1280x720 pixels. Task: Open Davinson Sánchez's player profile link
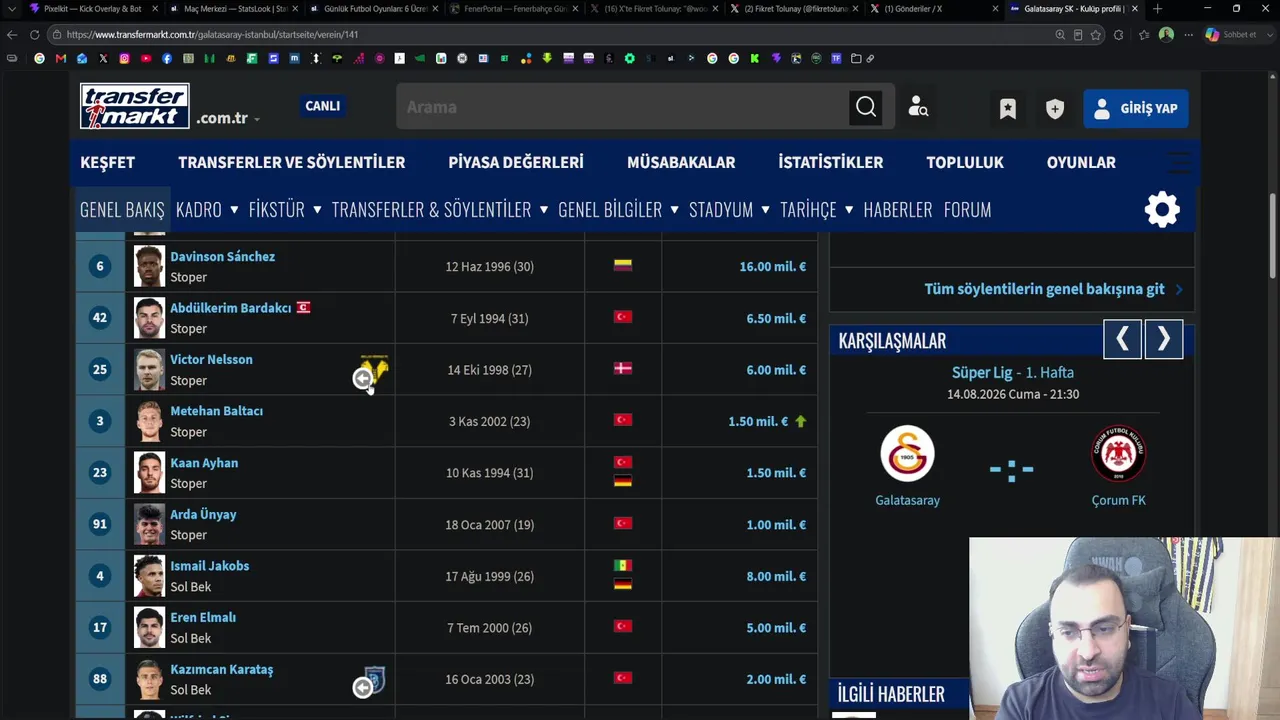222,257
